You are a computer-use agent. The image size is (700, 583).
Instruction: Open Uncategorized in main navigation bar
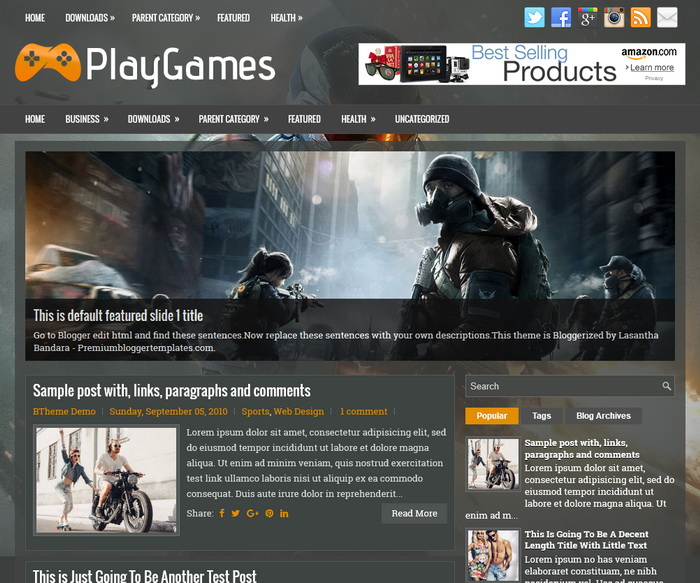(422, 119)
